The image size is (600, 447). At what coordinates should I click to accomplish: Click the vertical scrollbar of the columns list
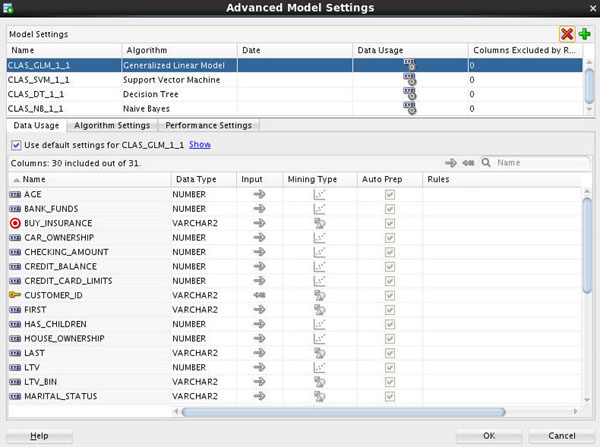587,245
